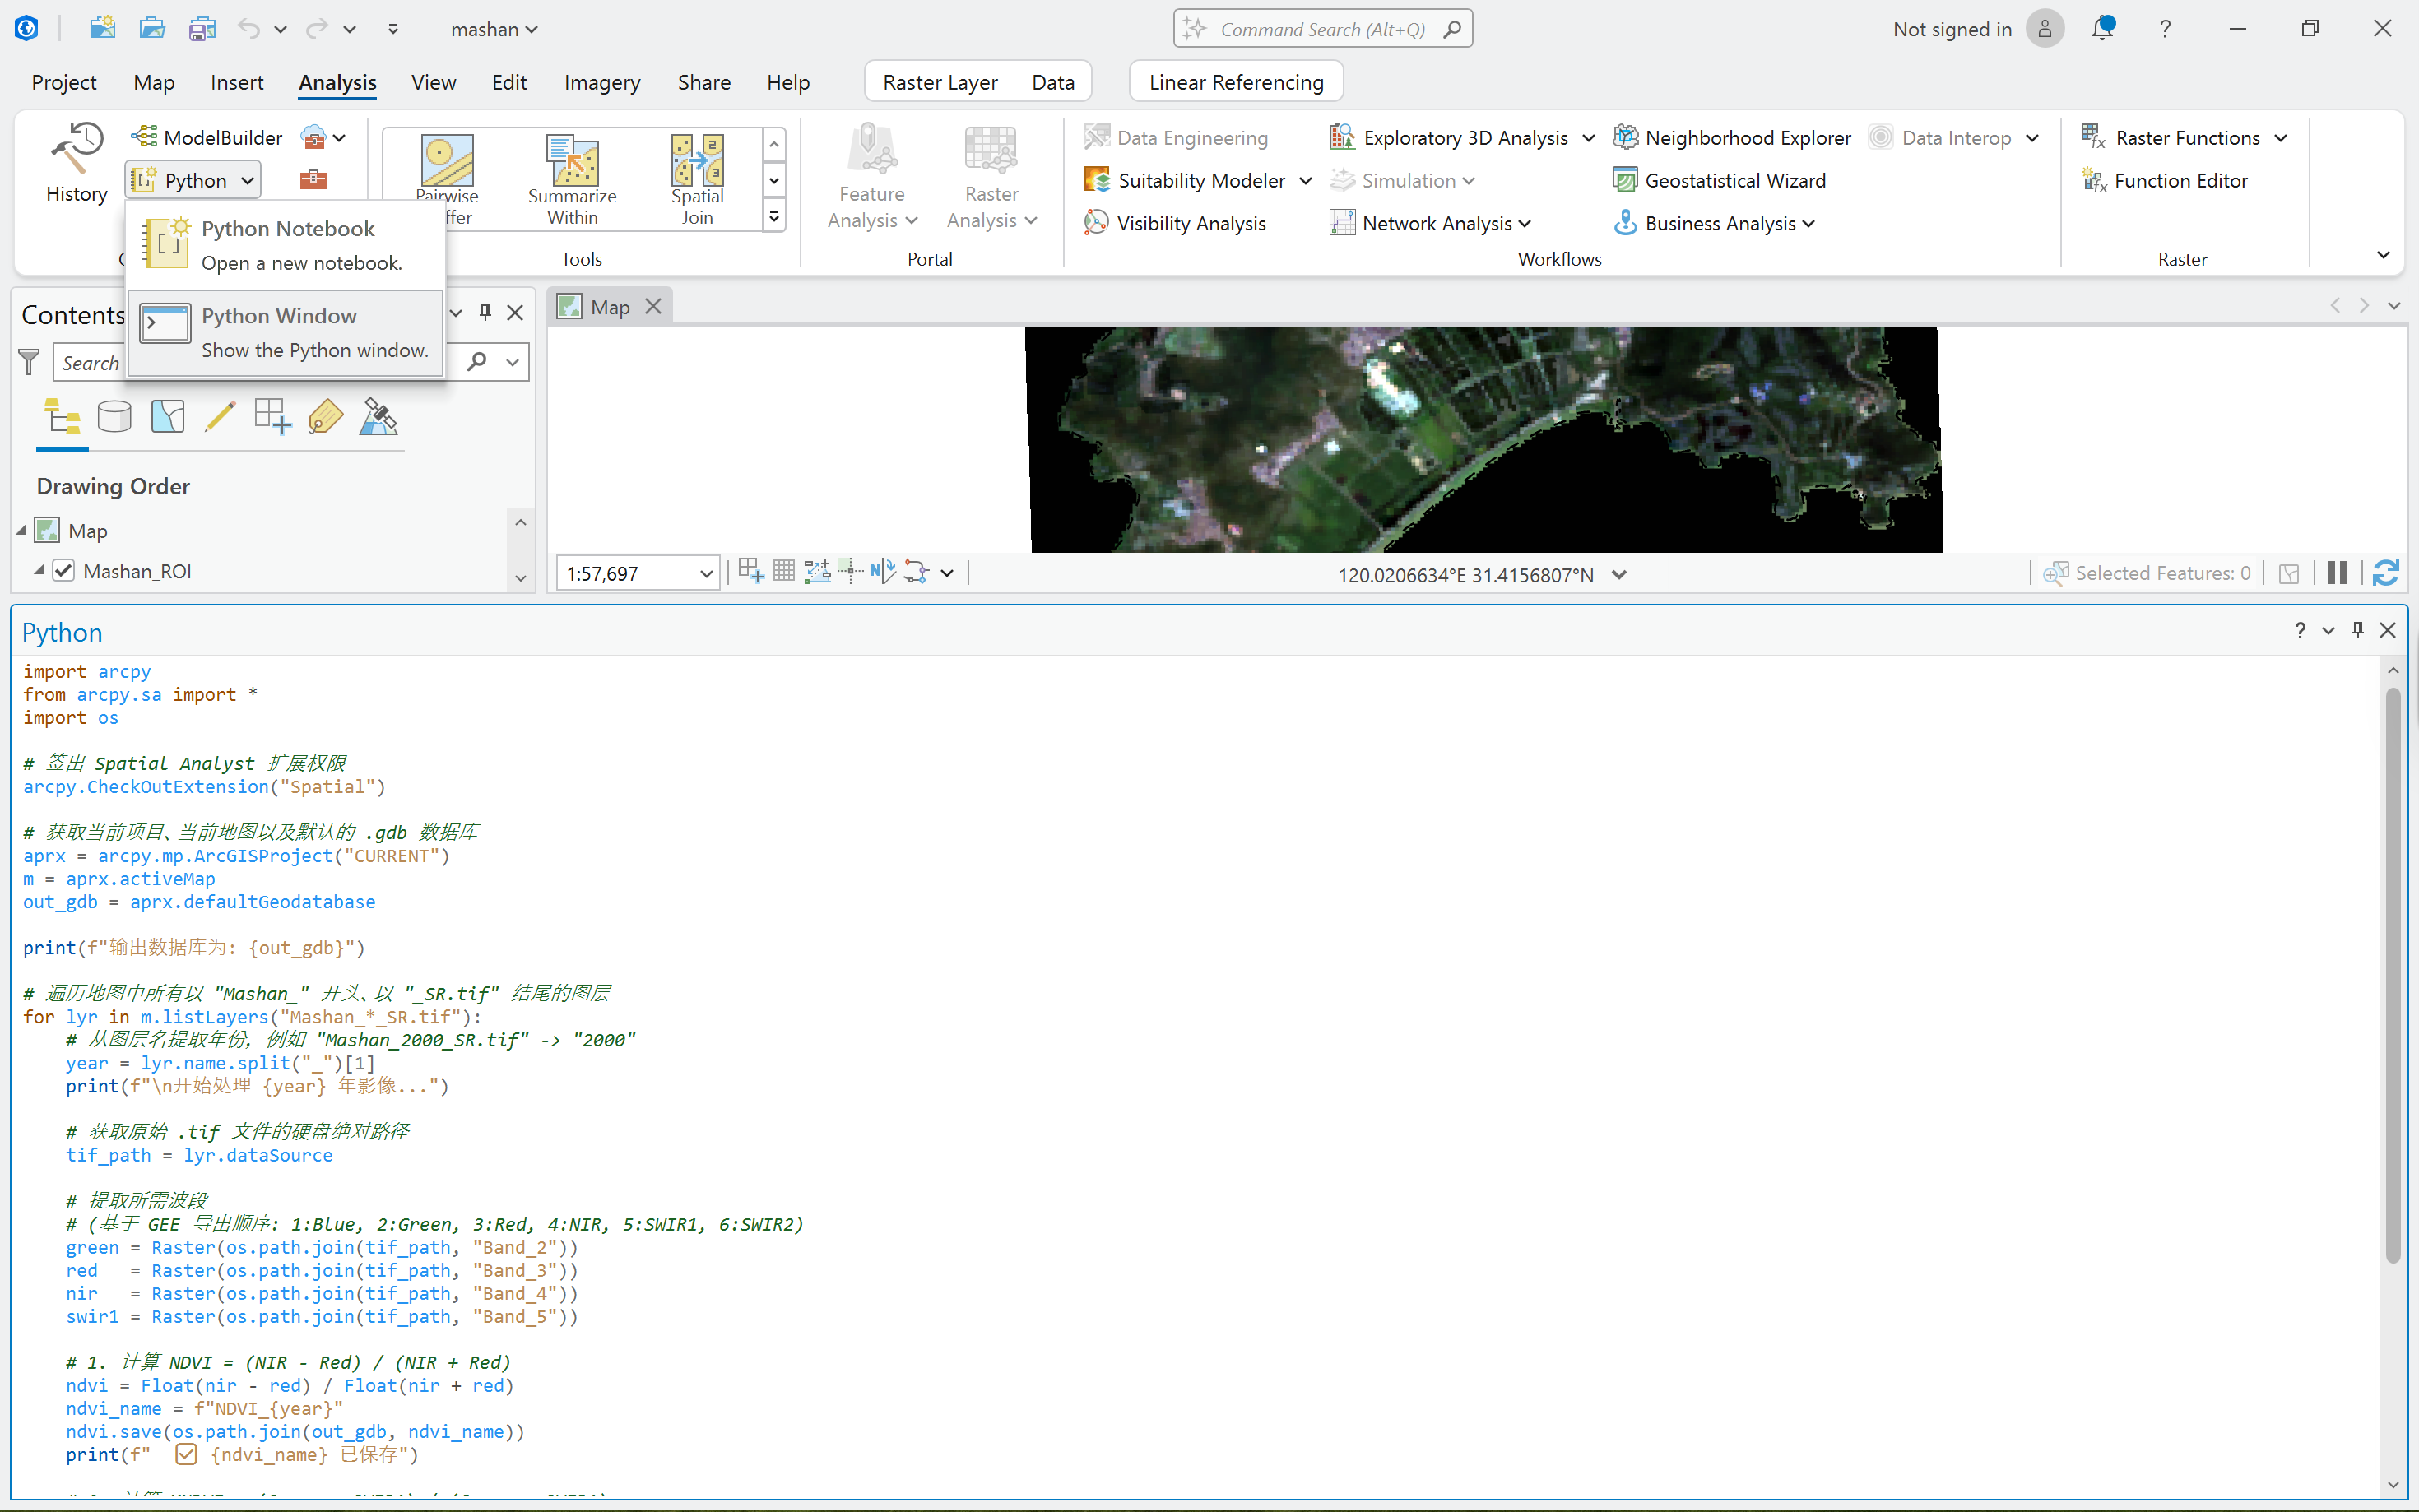2419x1512 pixels.
Task: Click the Open Project icon
Action: pos(152,28)
